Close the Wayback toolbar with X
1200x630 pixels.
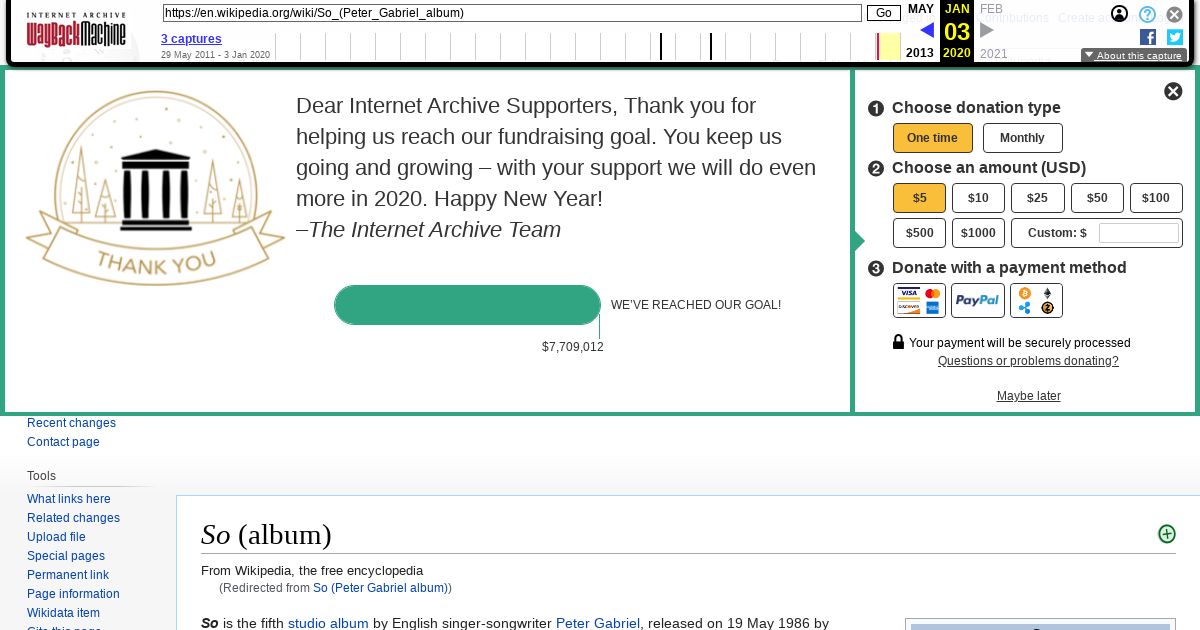(x=1175, y=14)
